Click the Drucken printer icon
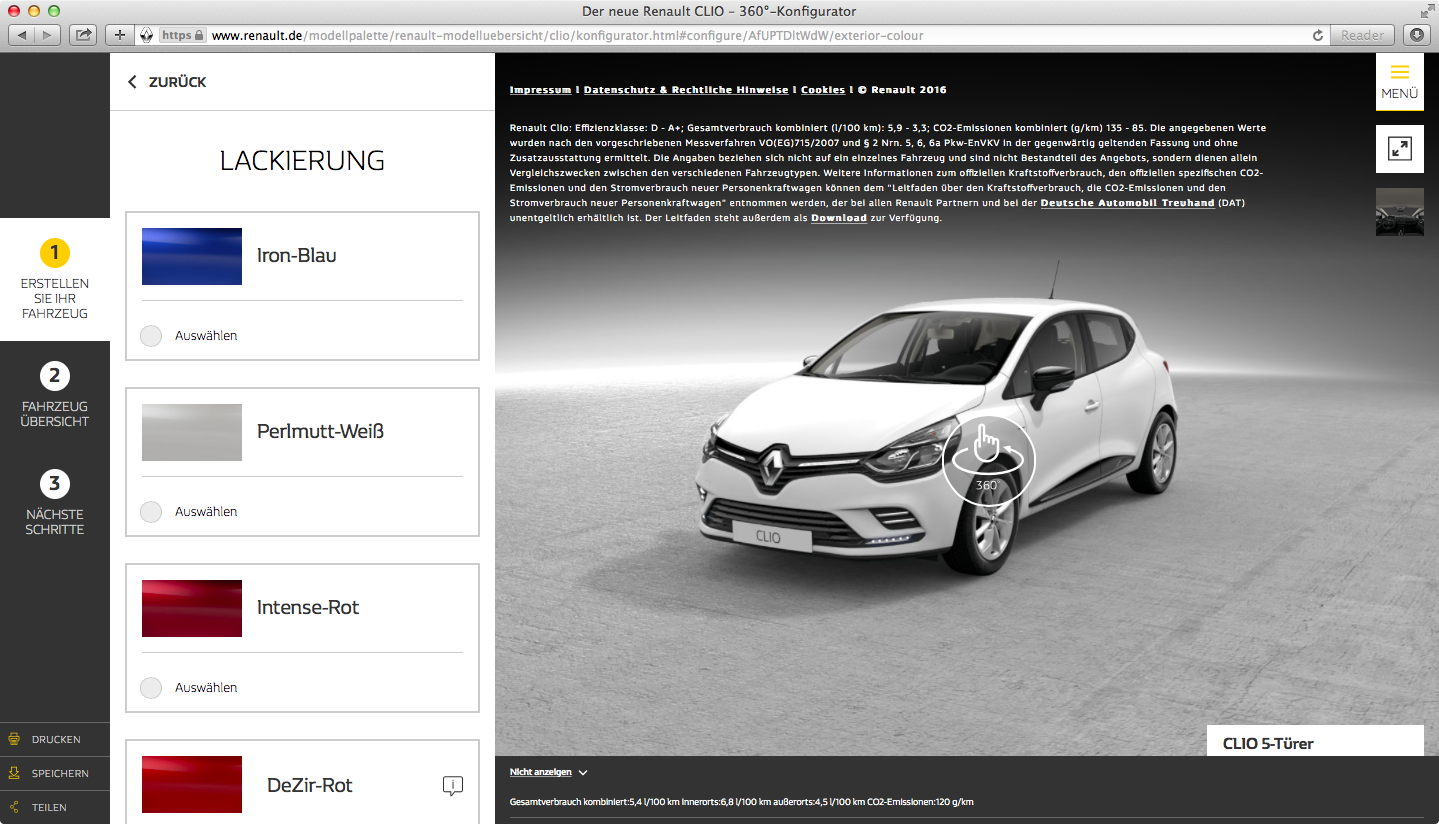 14,739
